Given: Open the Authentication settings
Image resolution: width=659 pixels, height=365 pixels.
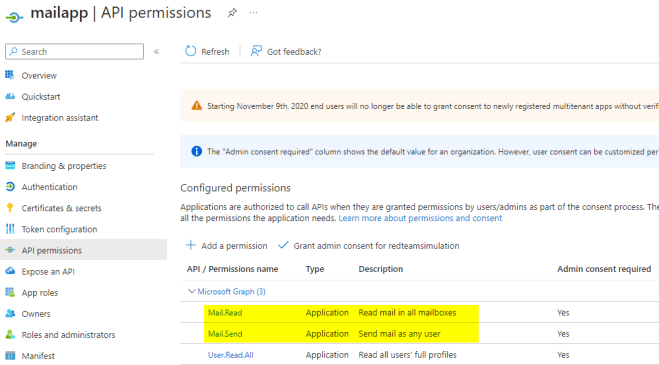Looking at the screenshot, I should [50, 187].
